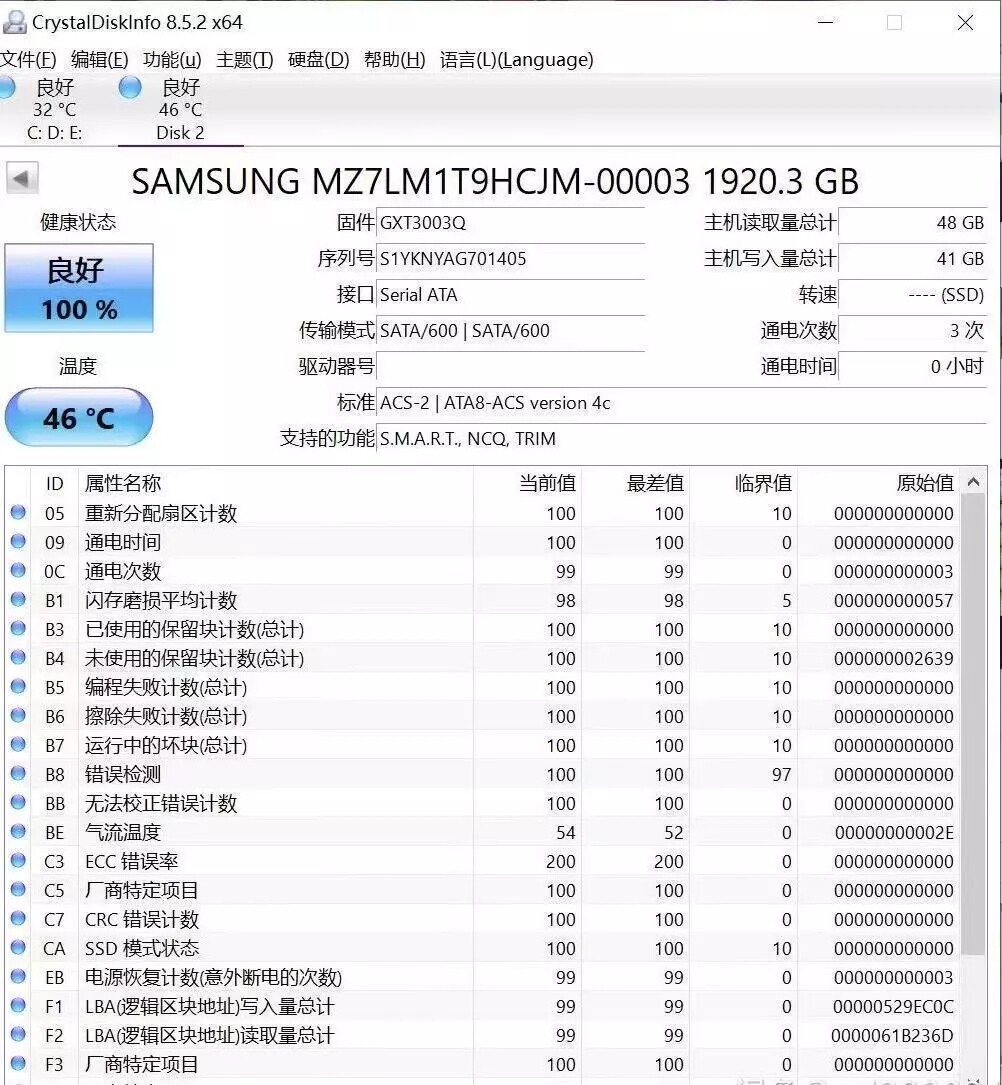Screen dimensions: 1002x1085
Task: Click status dot for attribute EB row
Action: click(18, 976)
